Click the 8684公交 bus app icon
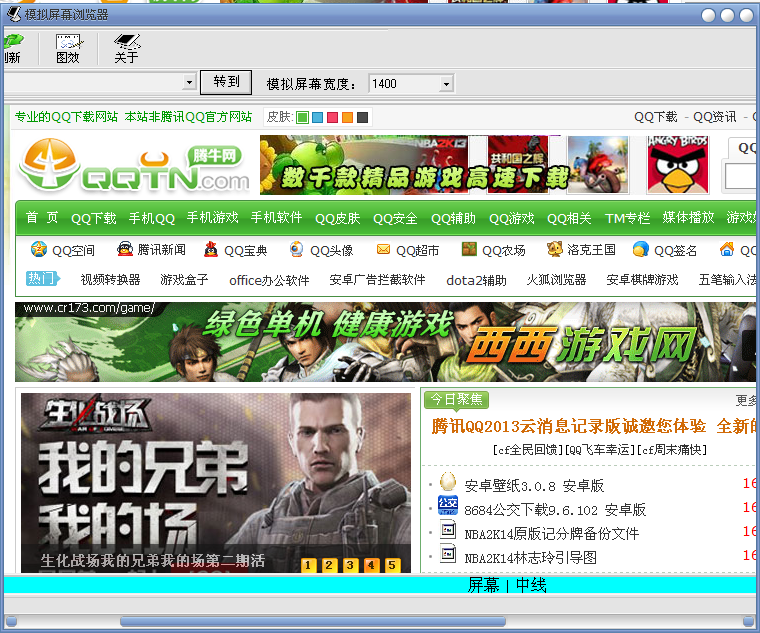 (448, 505)
